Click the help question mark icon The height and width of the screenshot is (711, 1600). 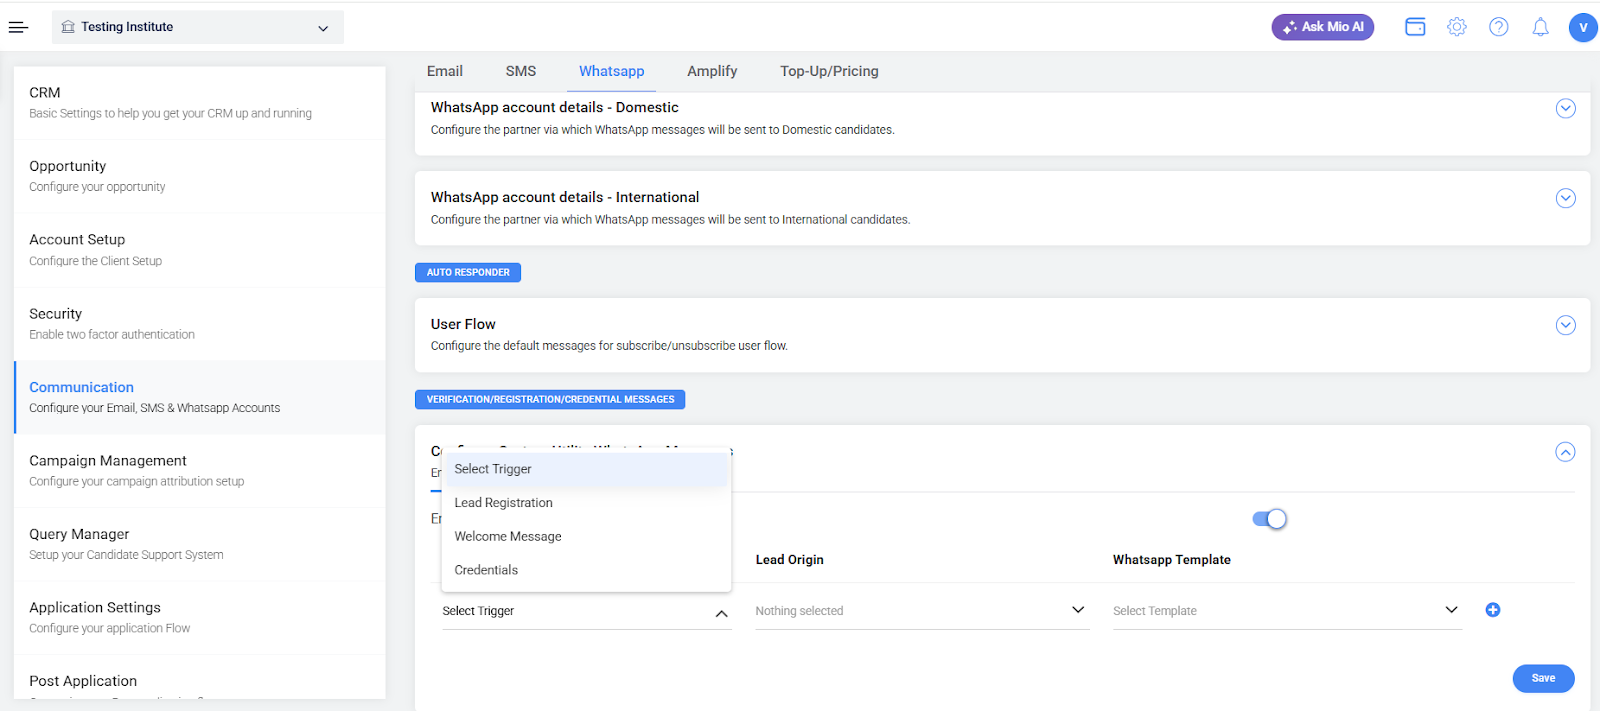point(1498,27)
